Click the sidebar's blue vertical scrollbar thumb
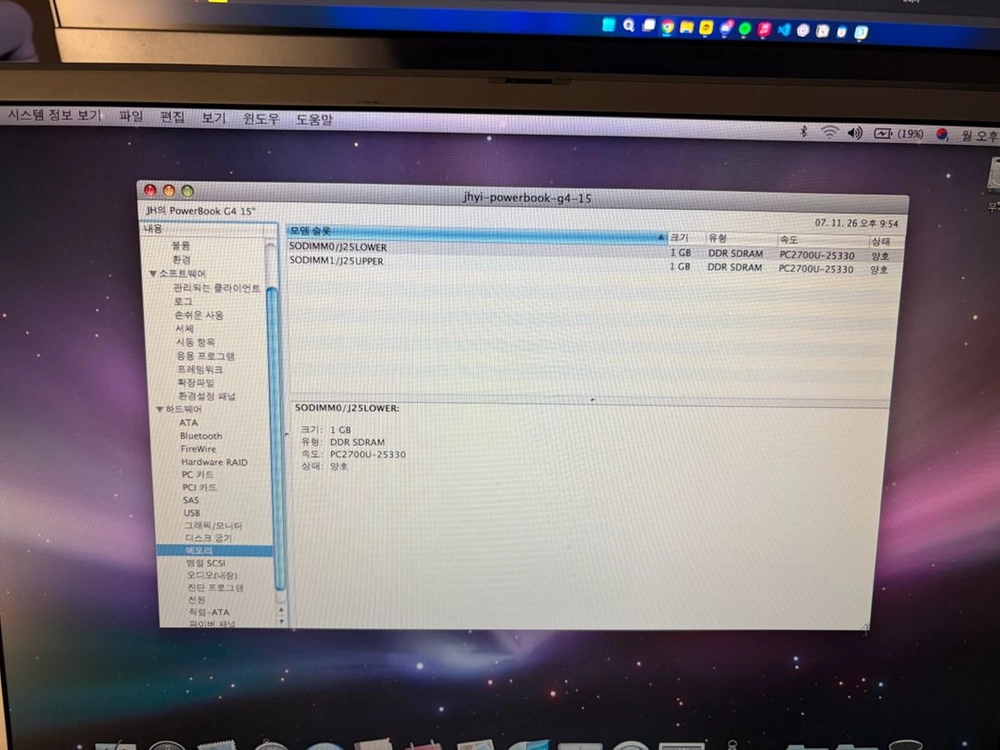This screenshot has height=750, width=1000. pyautogui.click(x=275, y=439)
